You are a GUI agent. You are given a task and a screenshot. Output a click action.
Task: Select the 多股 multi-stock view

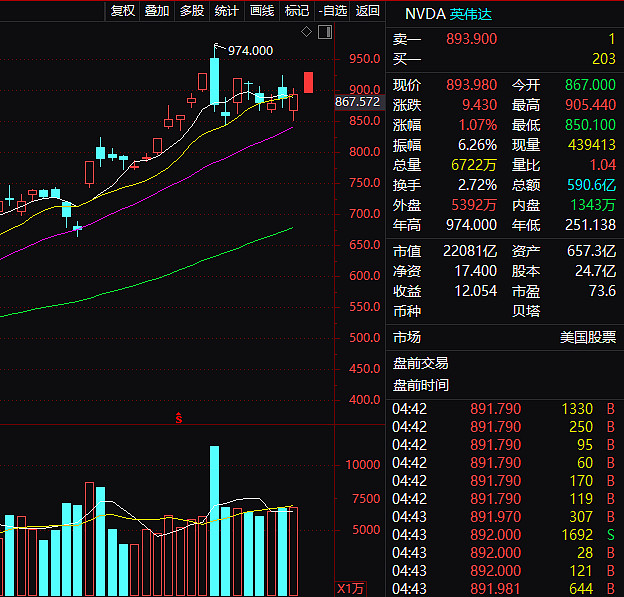192,11
